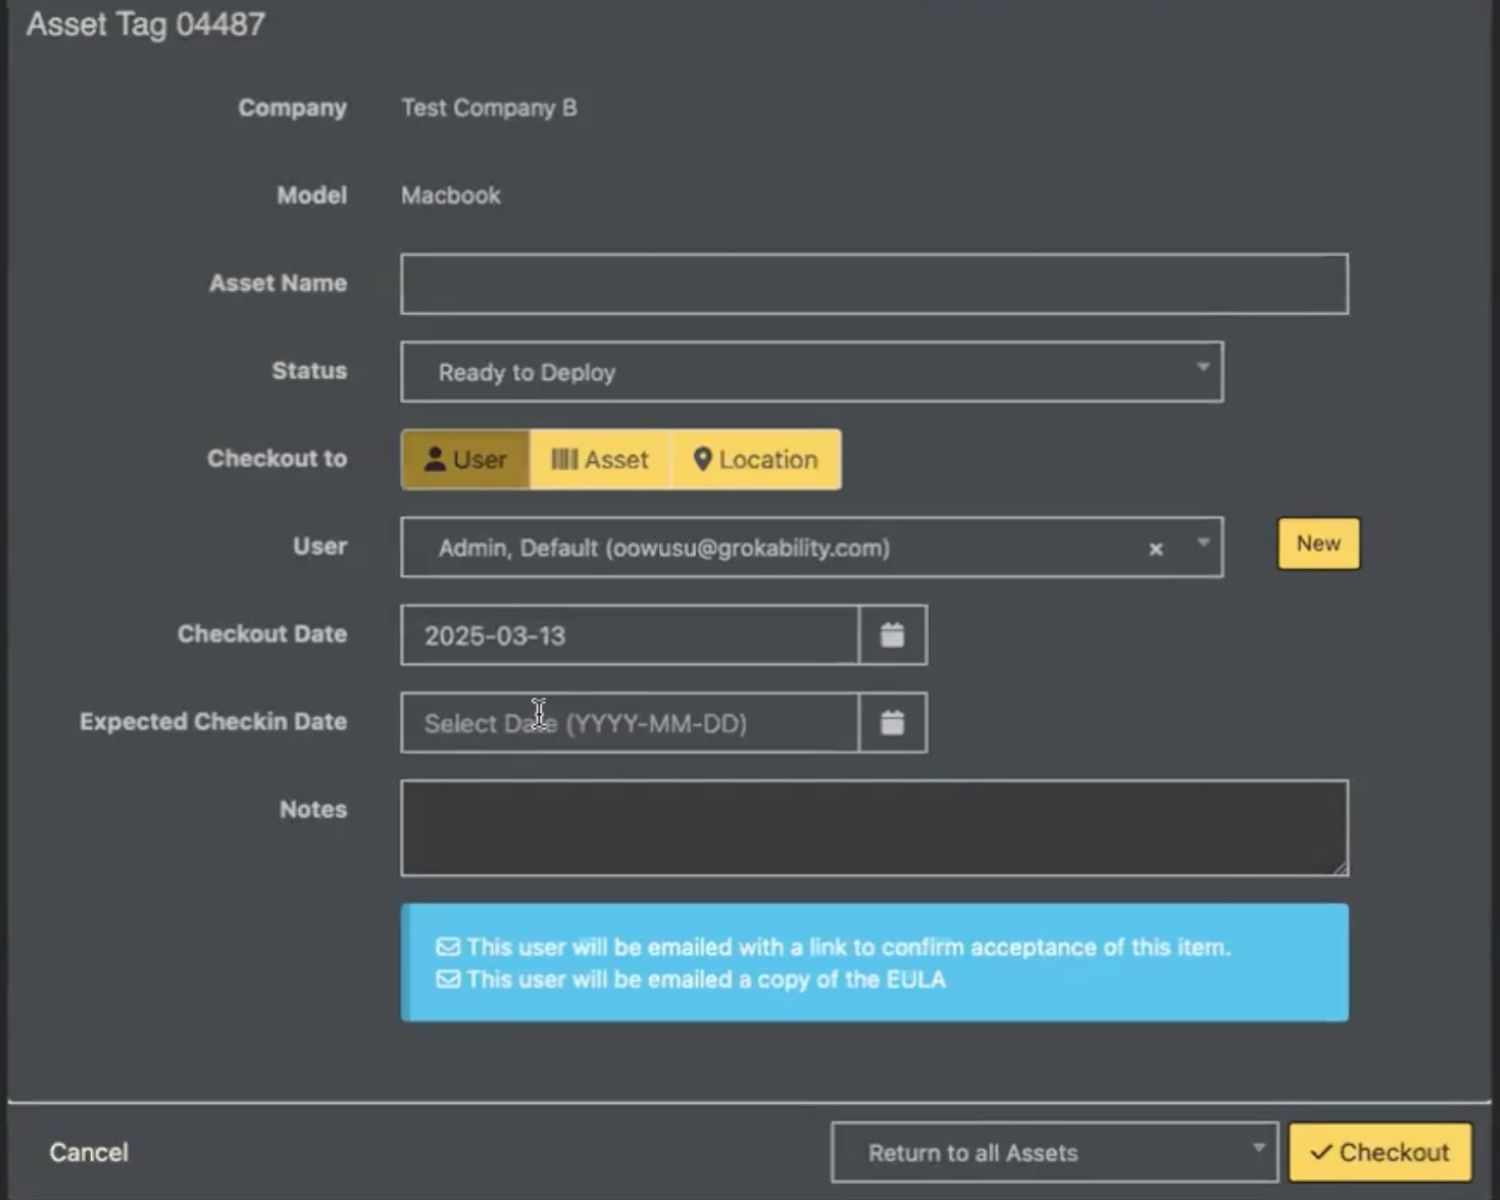Switch checkout target to Location

(767, 459)
